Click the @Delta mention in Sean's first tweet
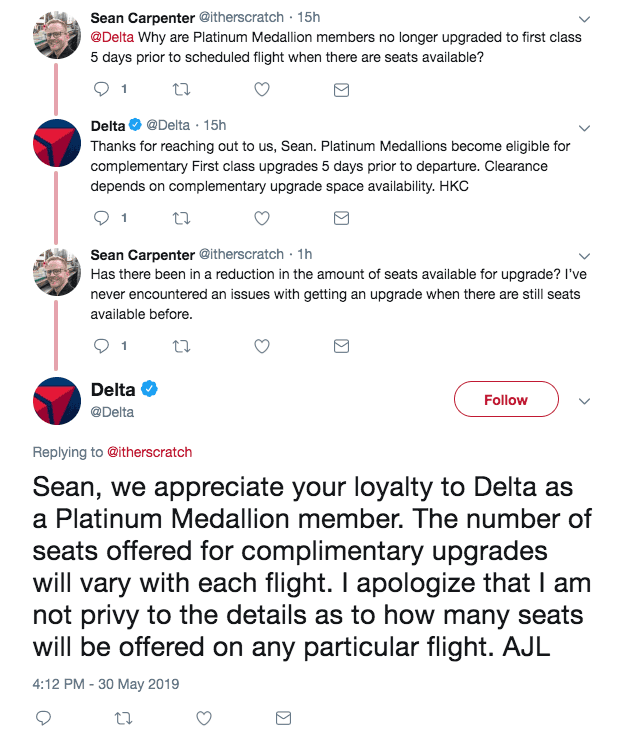 (111, 38)
